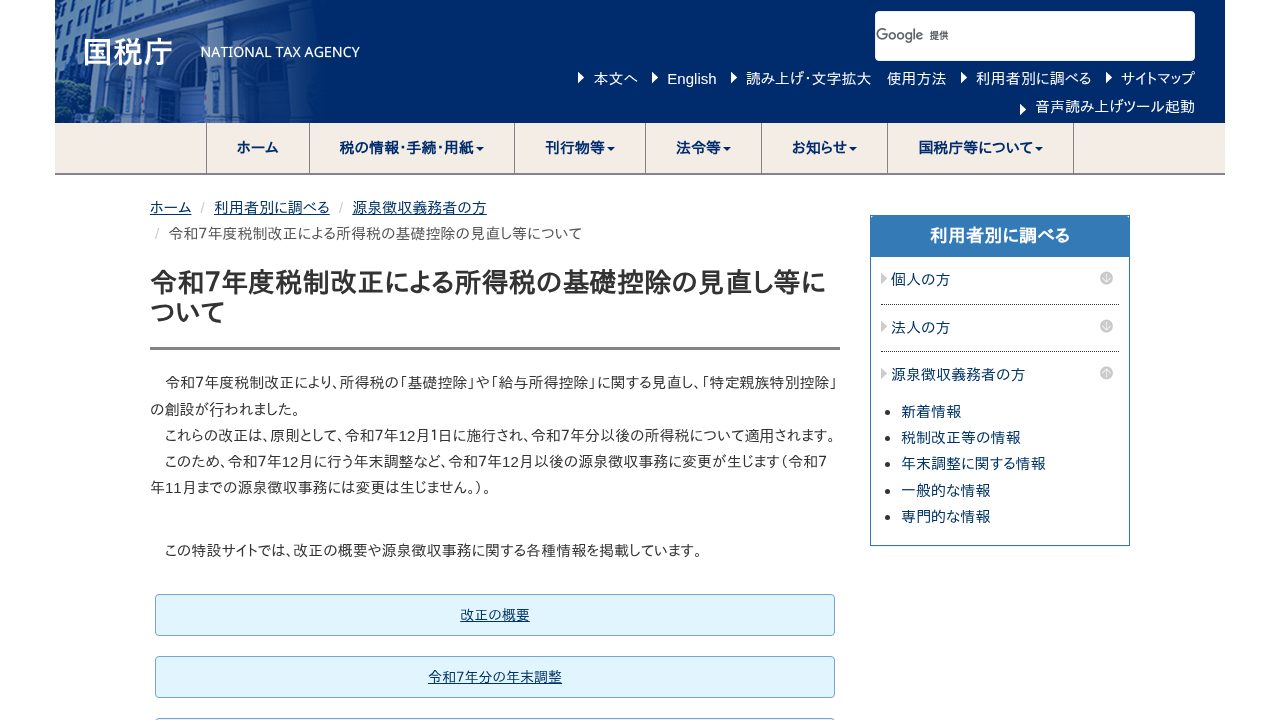Launch 音声読み上げツール起動
This screenshot has height=720, width=1280.
[x=1115, y=107]
